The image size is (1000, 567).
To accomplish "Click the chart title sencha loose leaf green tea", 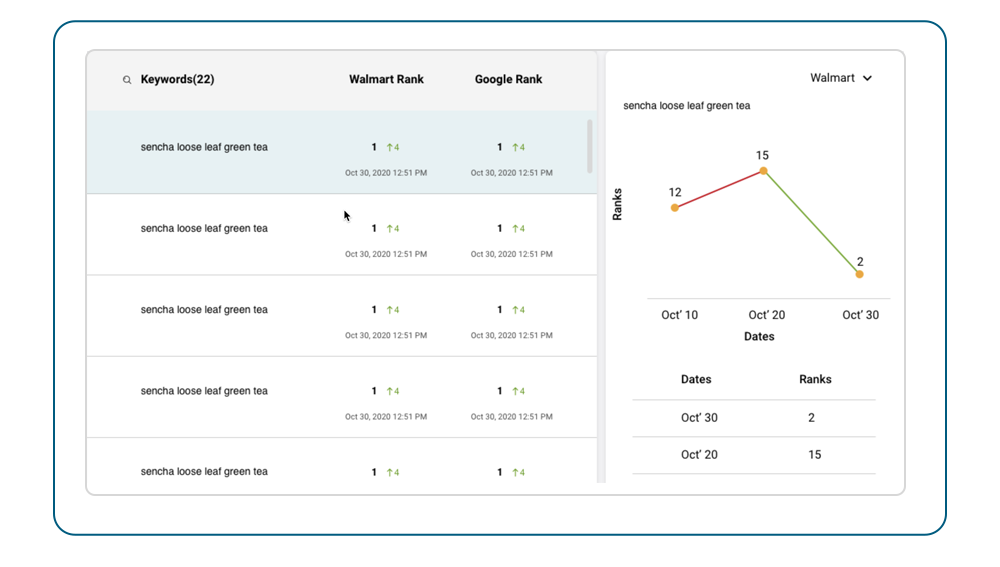I will 686,106.
